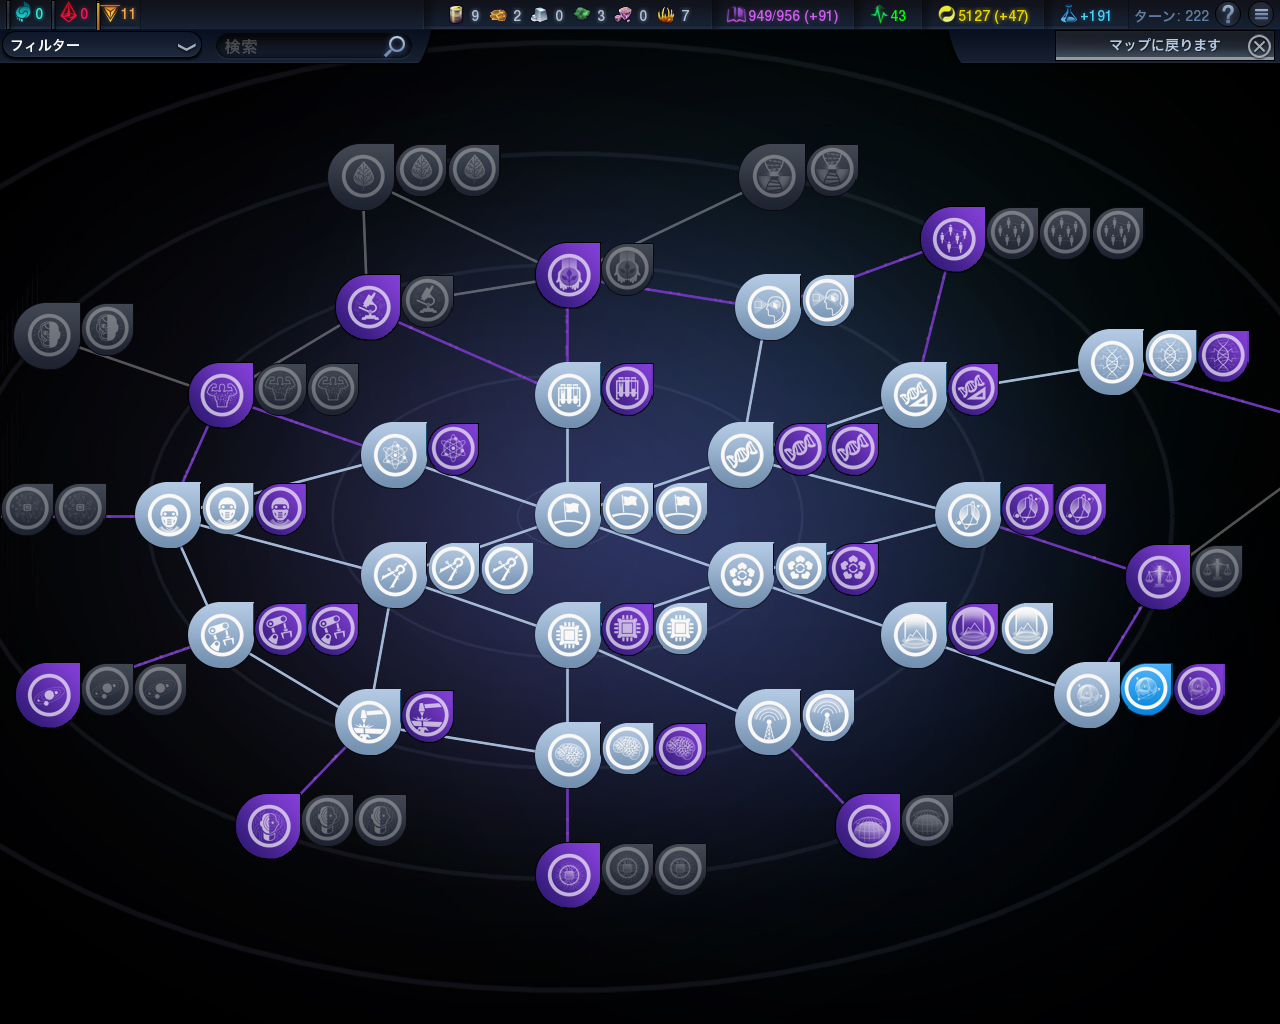Open the main menu hamburger icon
Viewport: 1280px width, 1024px height.
tap(1261, 14)
